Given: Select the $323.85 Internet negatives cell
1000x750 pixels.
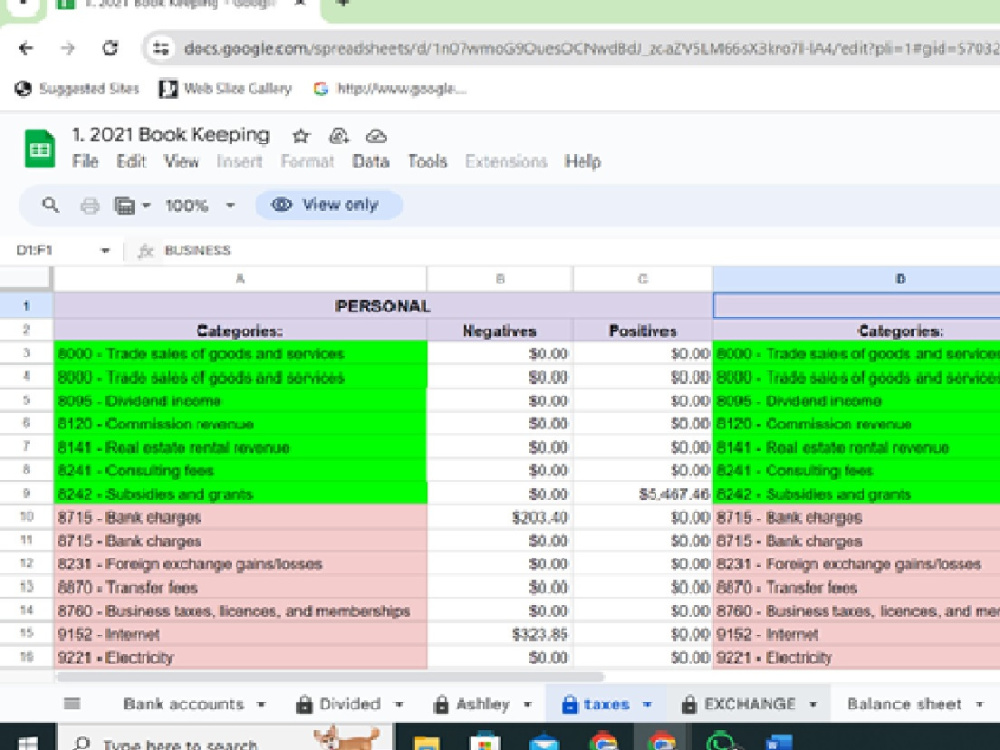Looking at the screenshot, I should point(500,635).
